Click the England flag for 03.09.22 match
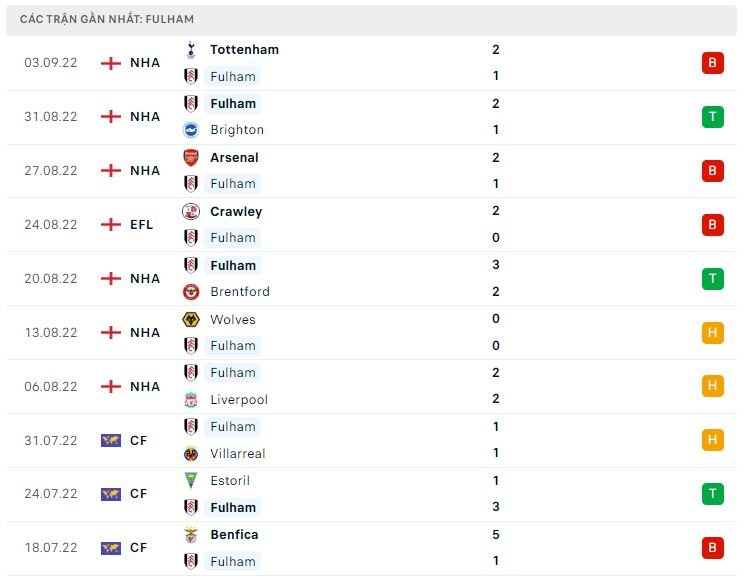The width and height of the screenshot is (744, 581). (110, 63)
